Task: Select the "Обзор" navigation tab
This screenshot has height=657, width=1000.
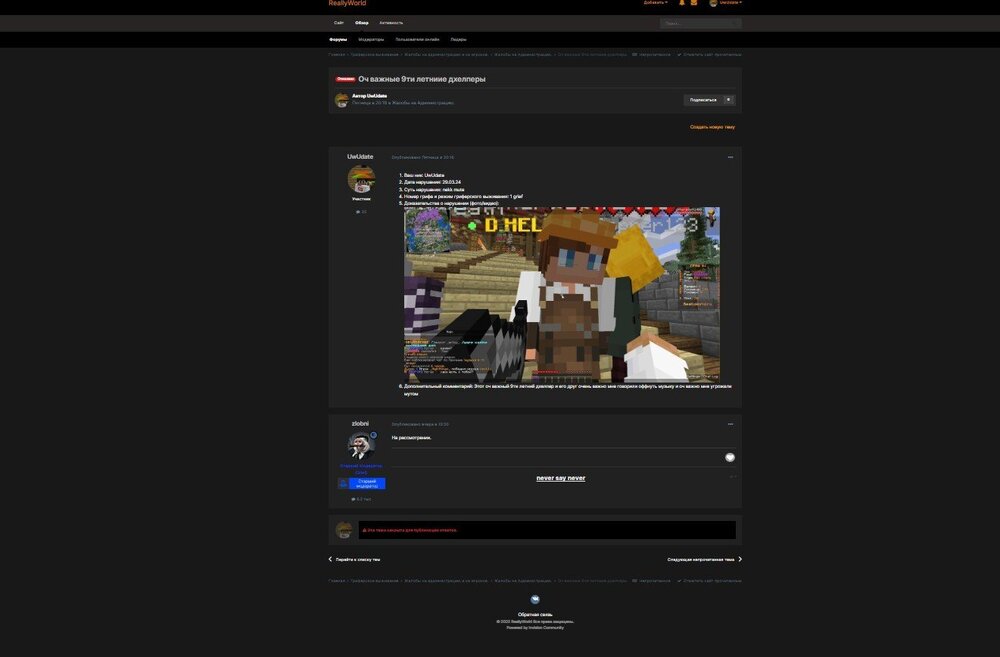Action: (362, 23)
